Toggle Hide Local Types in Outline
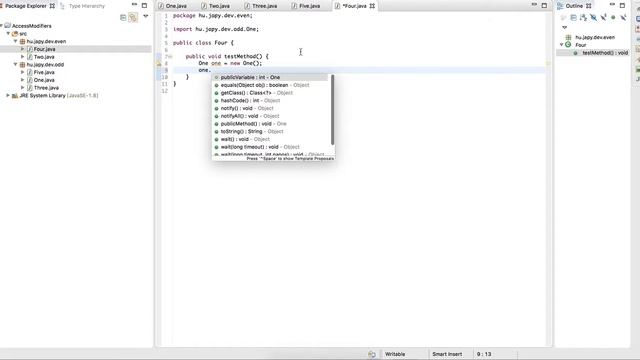640x360 pixels. pos(623,18)
